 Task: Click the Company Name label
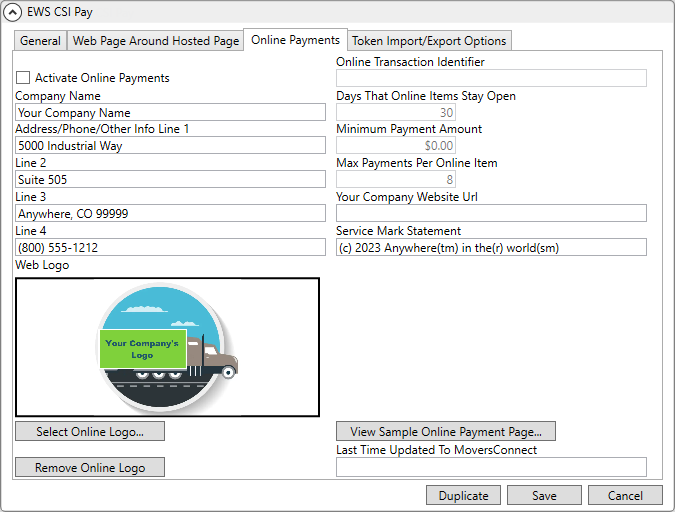pos(58,96)
